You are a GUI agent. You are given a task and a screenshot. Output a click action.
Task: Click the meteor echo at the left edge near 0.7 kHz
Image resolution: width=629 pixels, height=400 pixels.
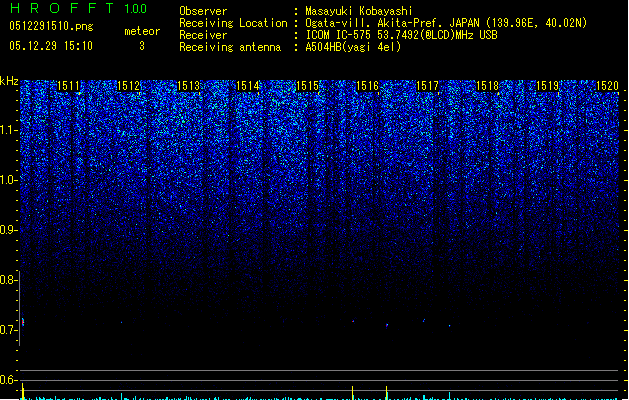click(23, 322)
